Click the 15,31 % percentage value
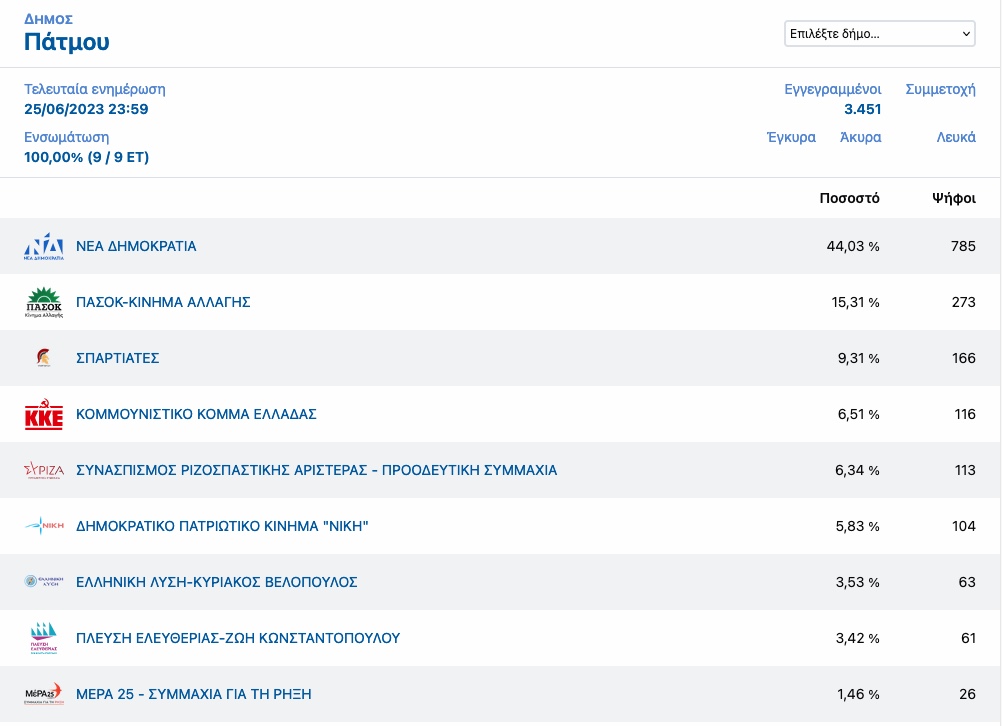1002x726 pixels. tap(856, 302)
